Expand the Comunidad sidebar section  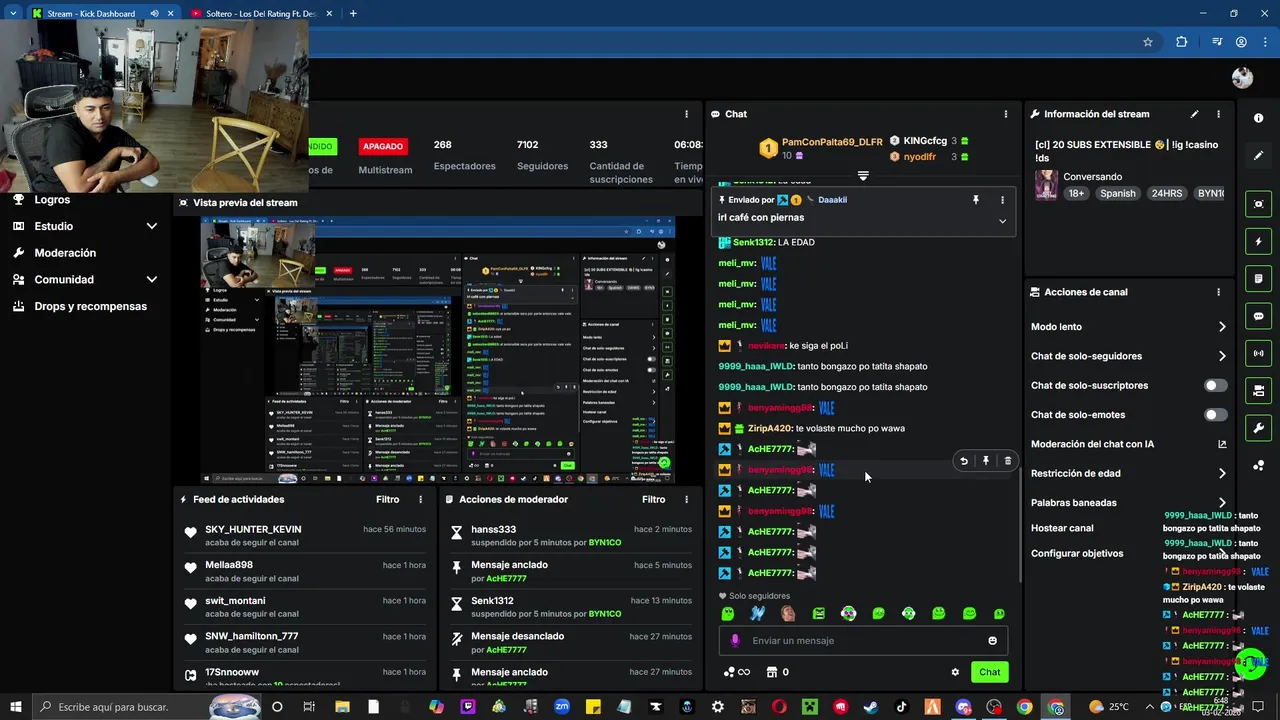[x=152, y=280]
